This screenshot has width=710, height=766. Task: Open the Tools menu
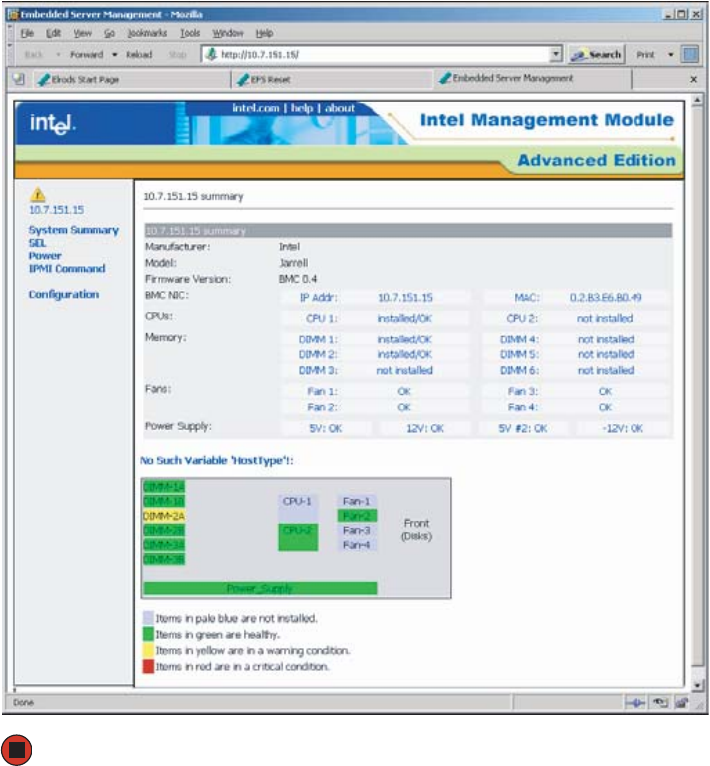[x=190, y=33]
